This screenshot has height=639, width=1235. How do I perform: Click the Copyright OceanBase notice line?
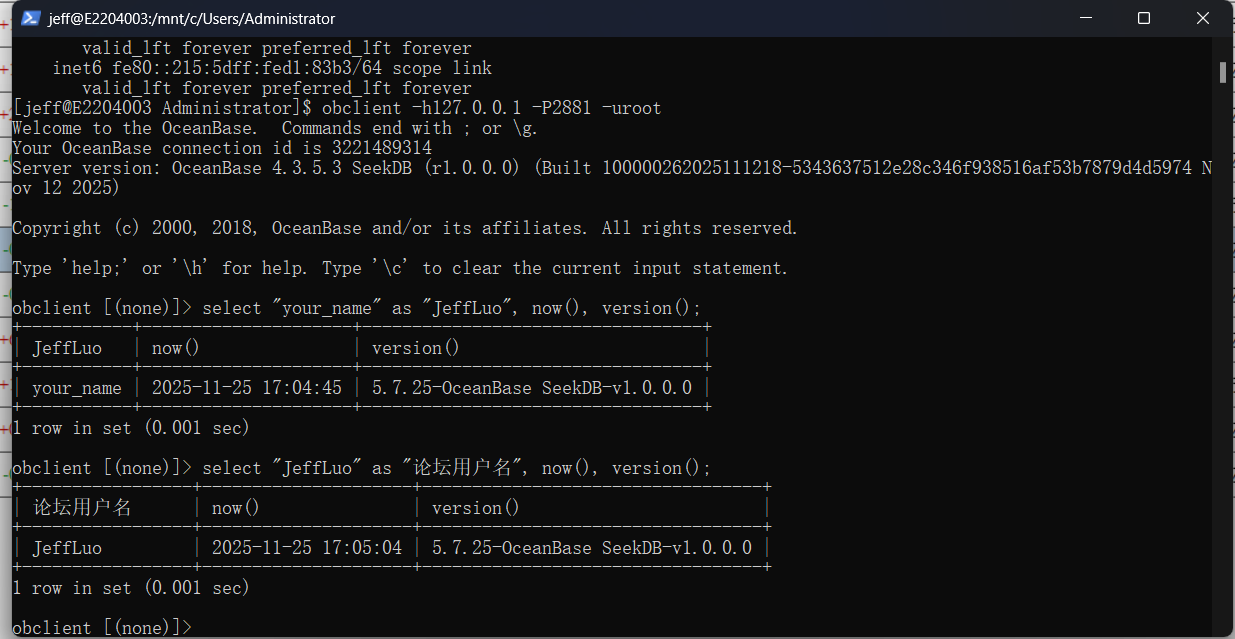click(x=405, y=228)
